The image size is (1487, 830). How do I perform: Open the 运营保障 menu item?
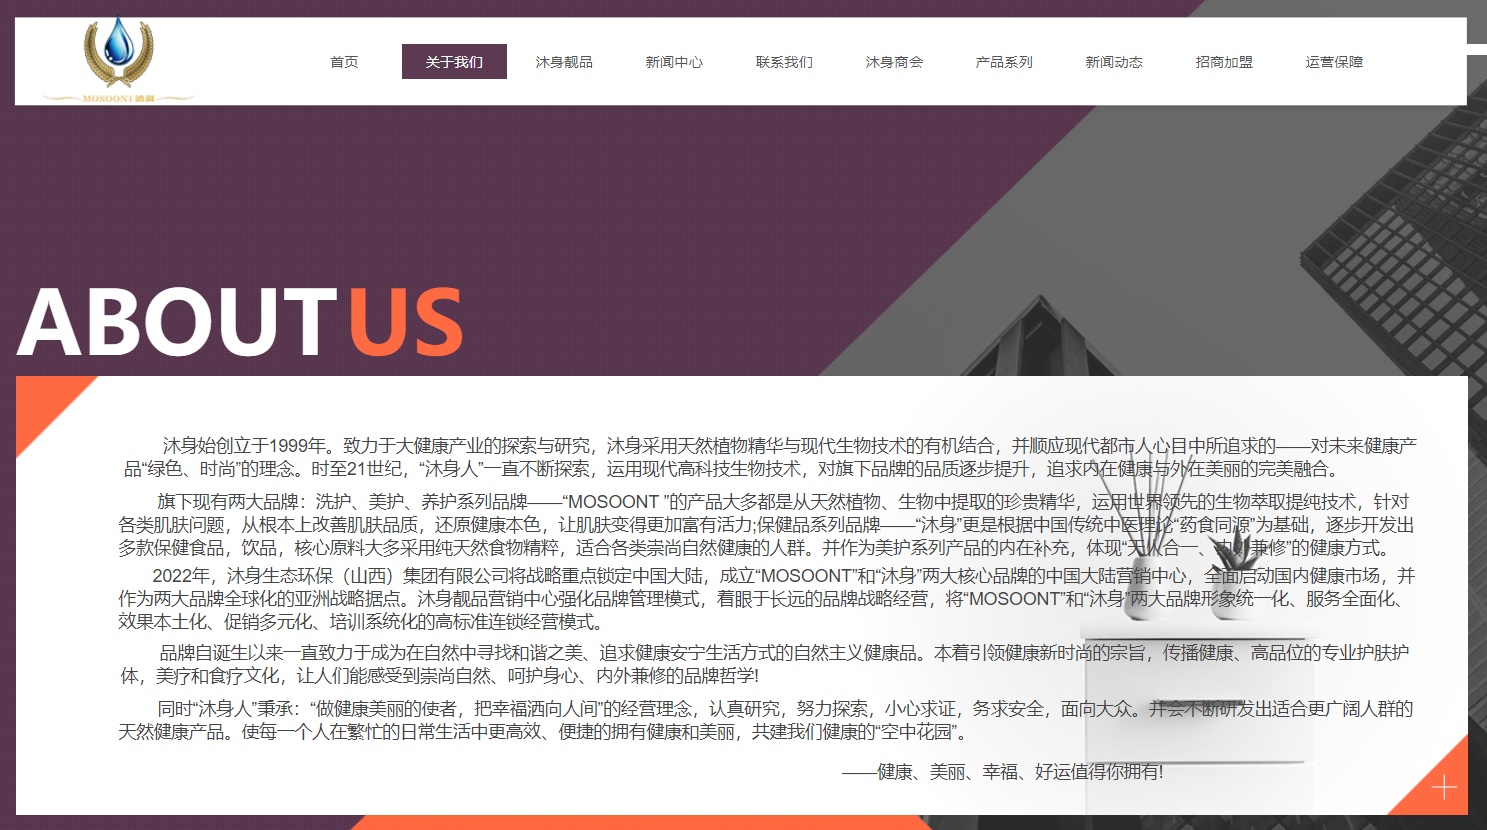(1334, 62)
